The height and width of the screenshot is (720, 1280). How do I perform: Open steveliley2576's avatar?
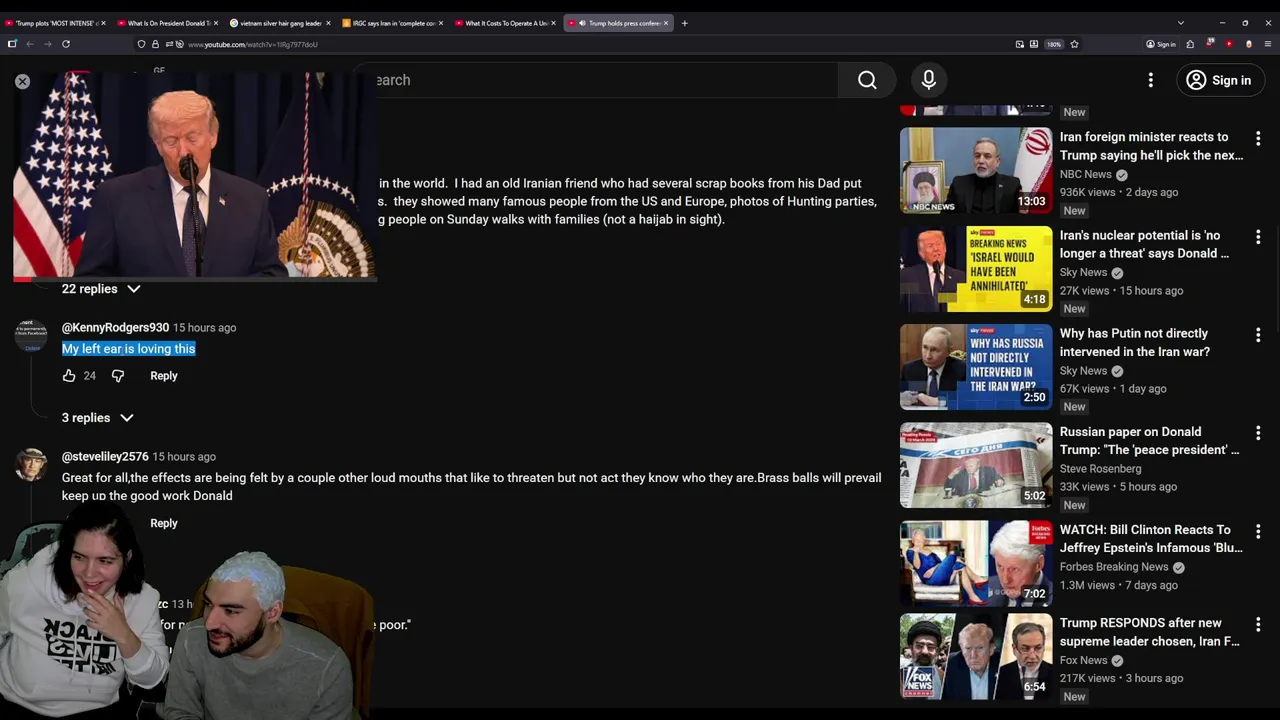click(x=31, y=464)
